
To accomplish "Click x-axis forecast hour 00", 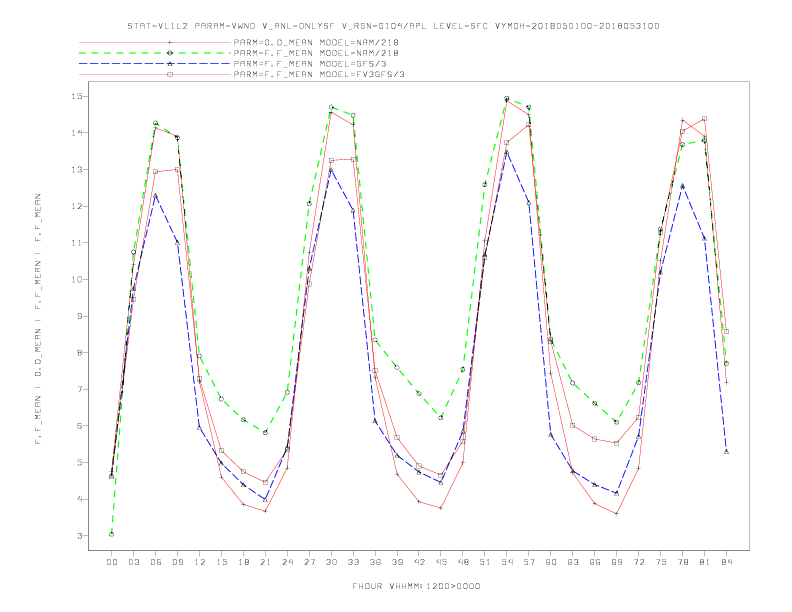I will [x=112, y=562].
